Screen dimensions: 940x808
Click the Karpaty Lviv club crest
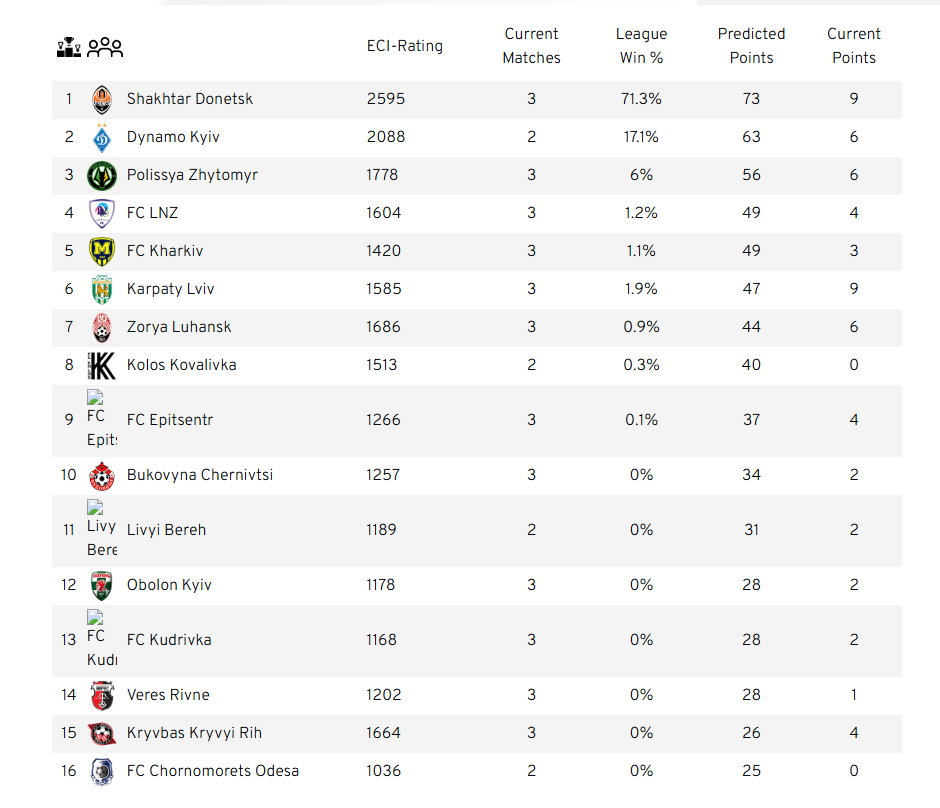102,290
